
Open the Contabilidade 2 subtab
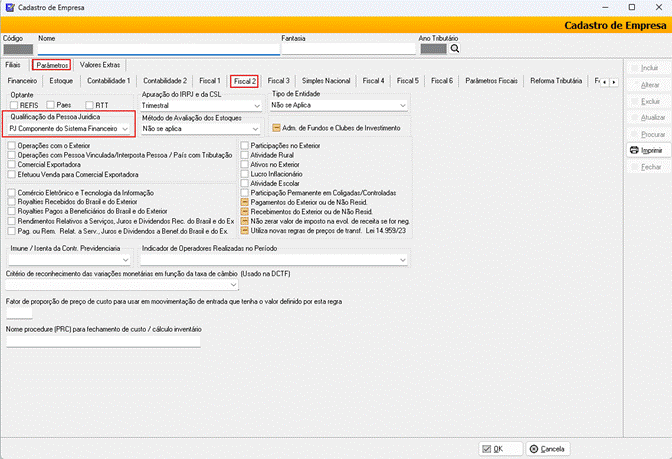[165, 81]
